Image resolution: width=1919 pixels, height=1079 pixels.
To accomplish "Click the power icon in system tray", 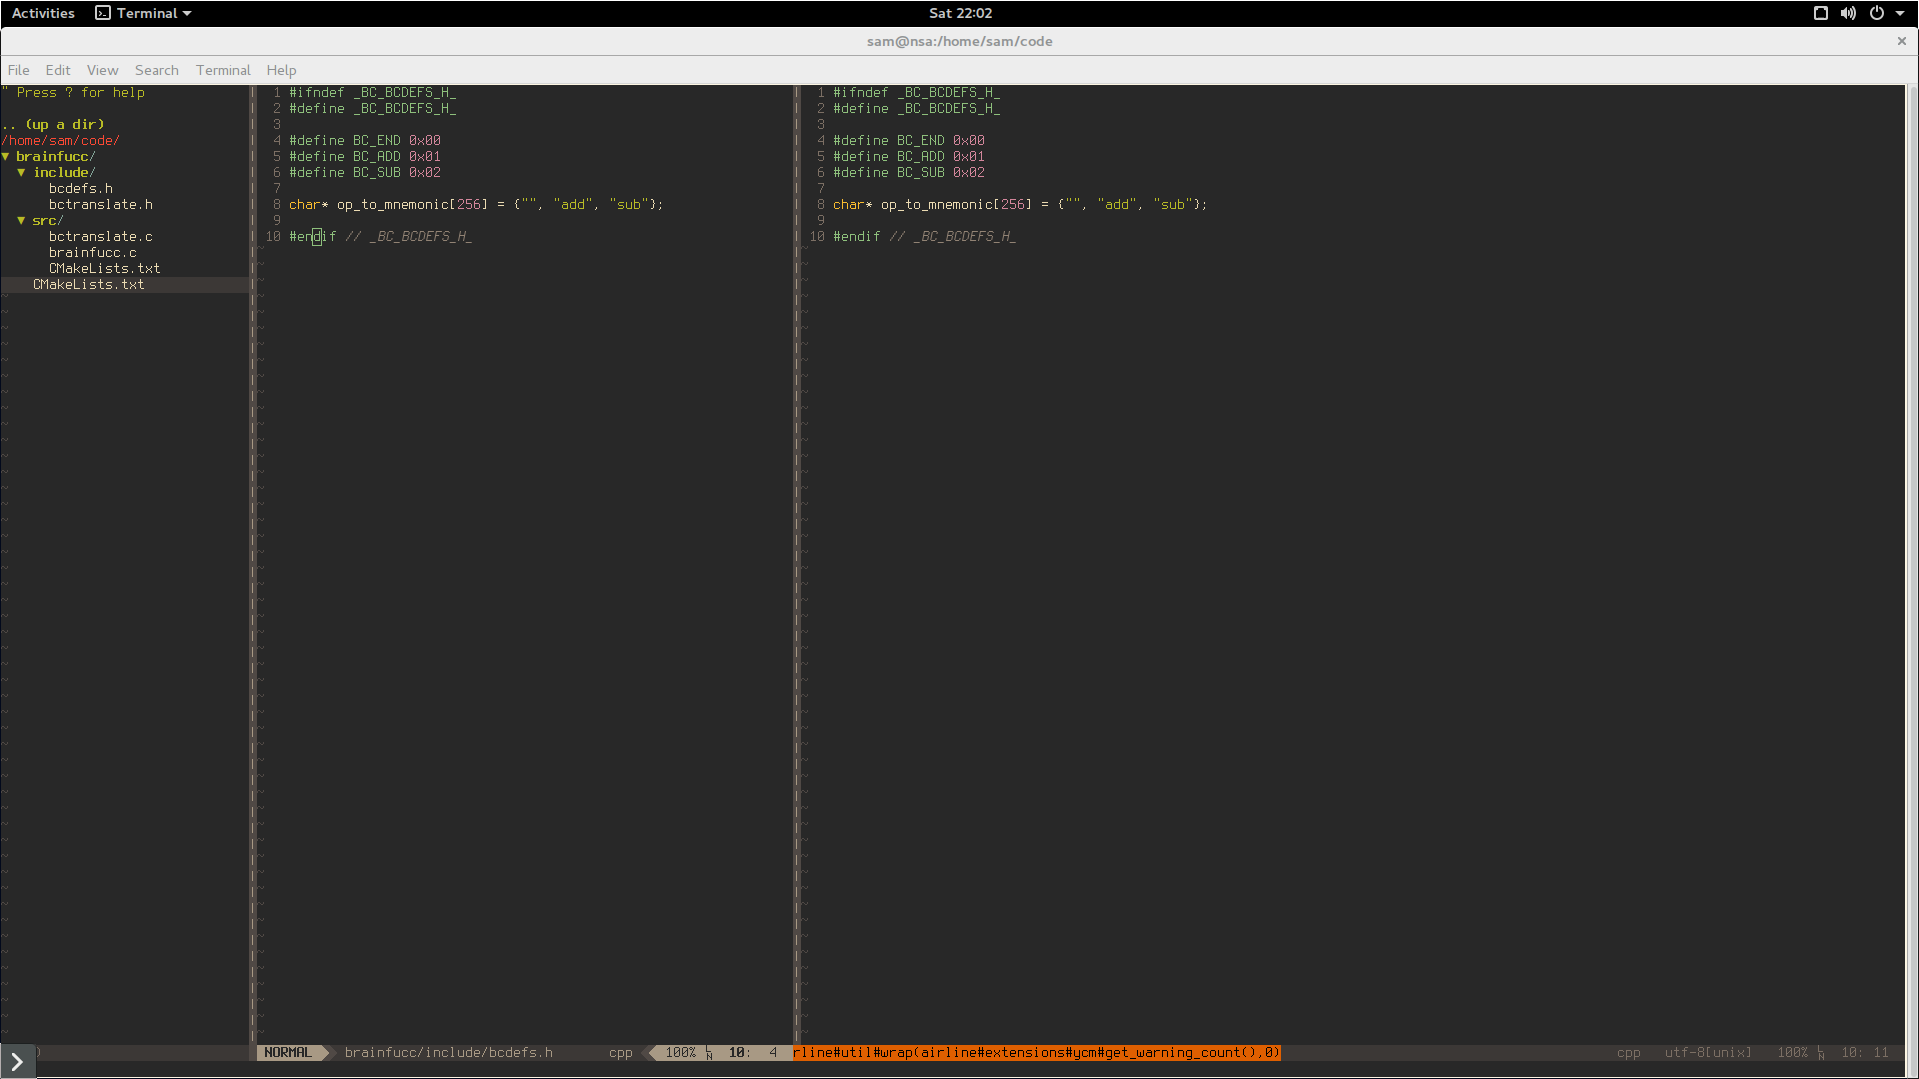I will [x=1877, y=13].
